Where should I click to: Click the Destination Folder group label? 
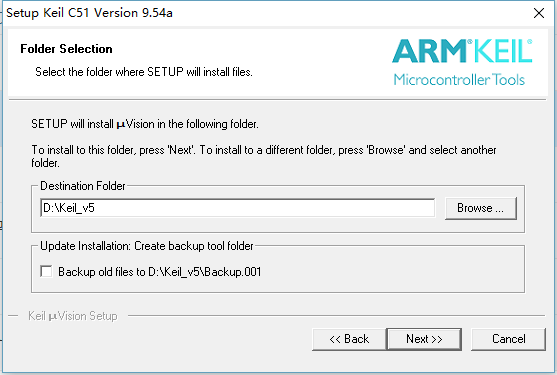(x=83, y=186)
